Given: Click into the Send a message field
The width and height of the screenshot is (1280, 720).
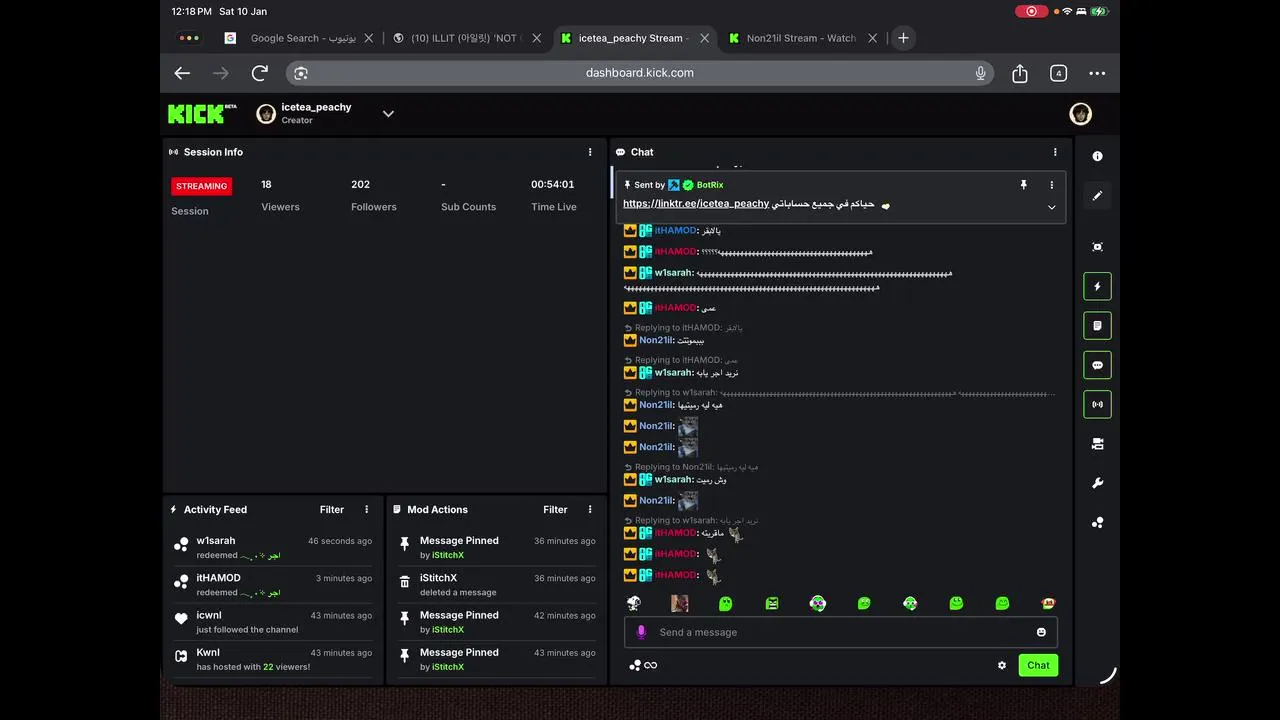Looking at the screenshot, I should (841, 632).
